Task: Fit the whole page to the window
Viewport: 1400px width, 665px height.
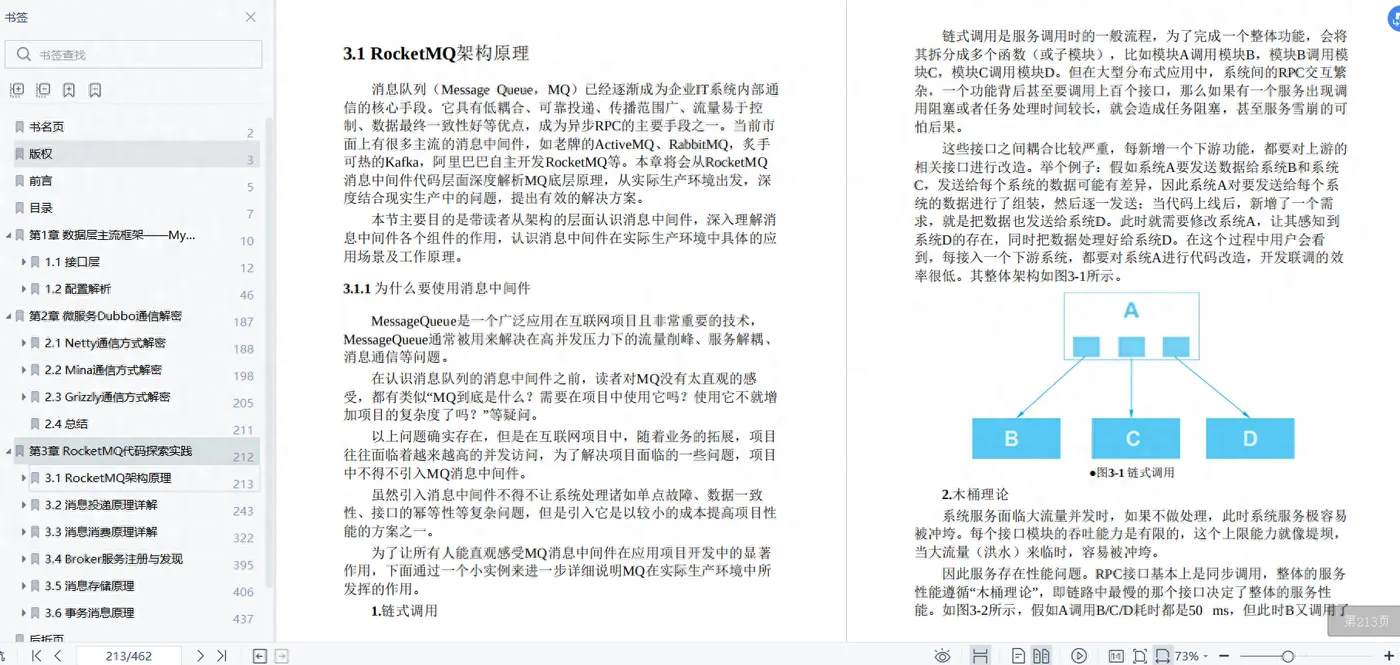Action: tap(1140, 656)
